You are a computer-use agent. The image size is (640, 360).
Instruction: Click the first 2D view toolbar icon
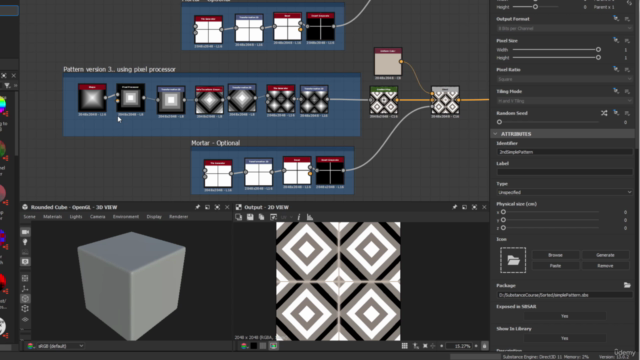[239, 217]
